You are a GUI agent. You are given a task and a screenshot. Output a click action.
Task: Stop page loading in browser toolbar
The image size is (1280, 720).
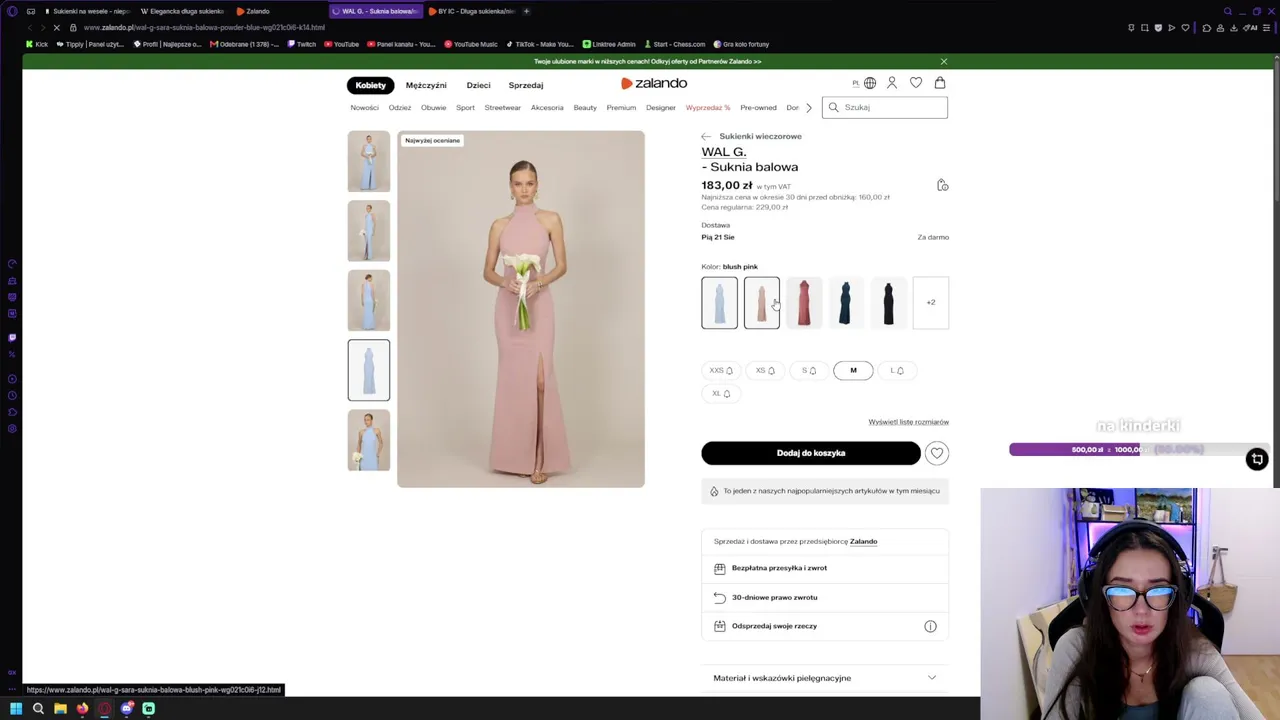click(58, 28)
